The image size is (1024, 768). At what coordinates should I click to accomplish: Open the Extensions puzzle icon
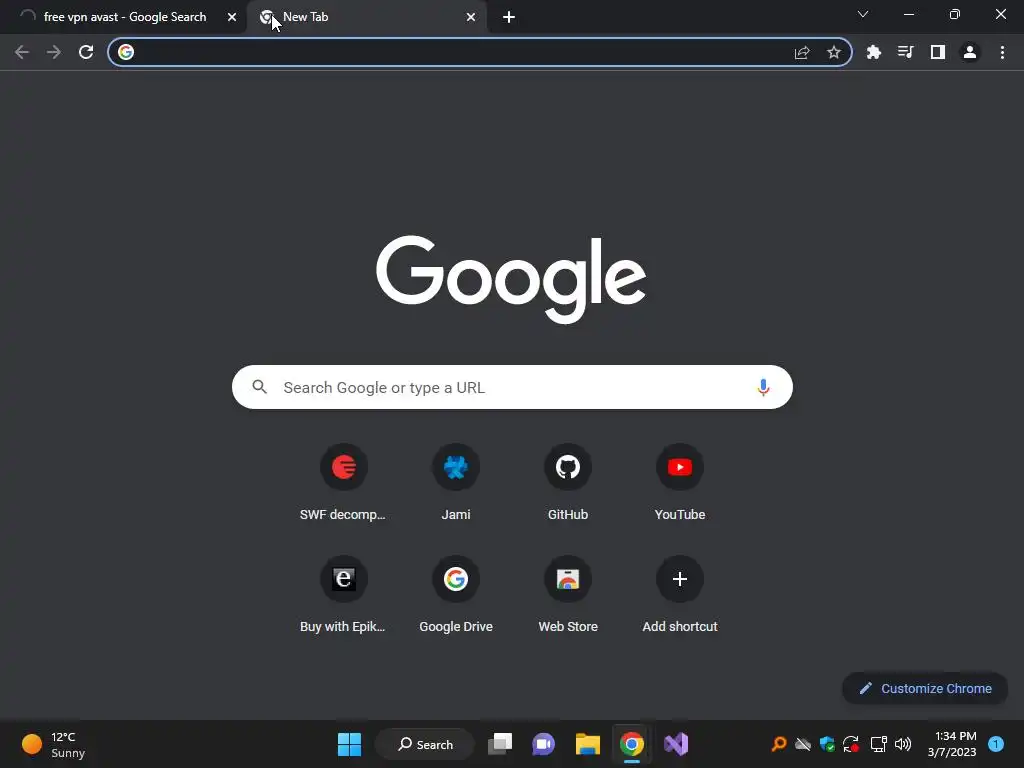[874, 52]
